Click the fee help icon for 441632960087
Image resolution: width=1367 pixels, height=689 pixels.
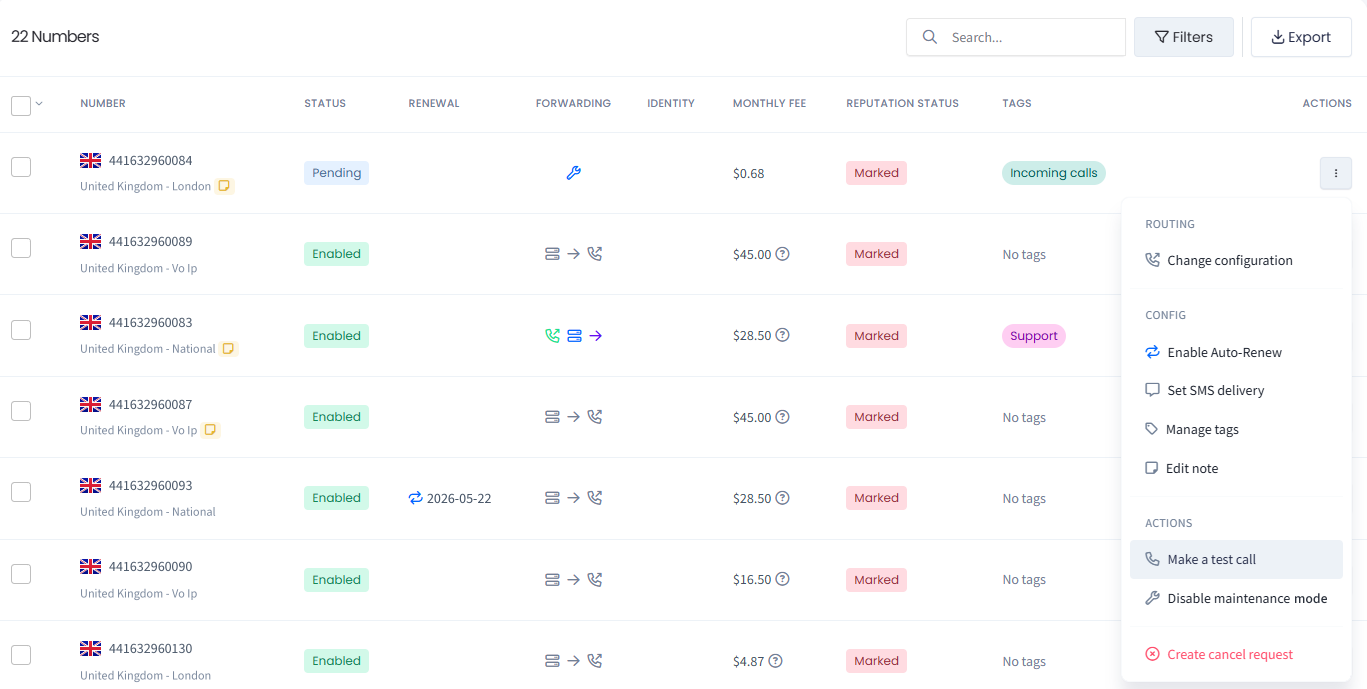[x=783, y=417]
